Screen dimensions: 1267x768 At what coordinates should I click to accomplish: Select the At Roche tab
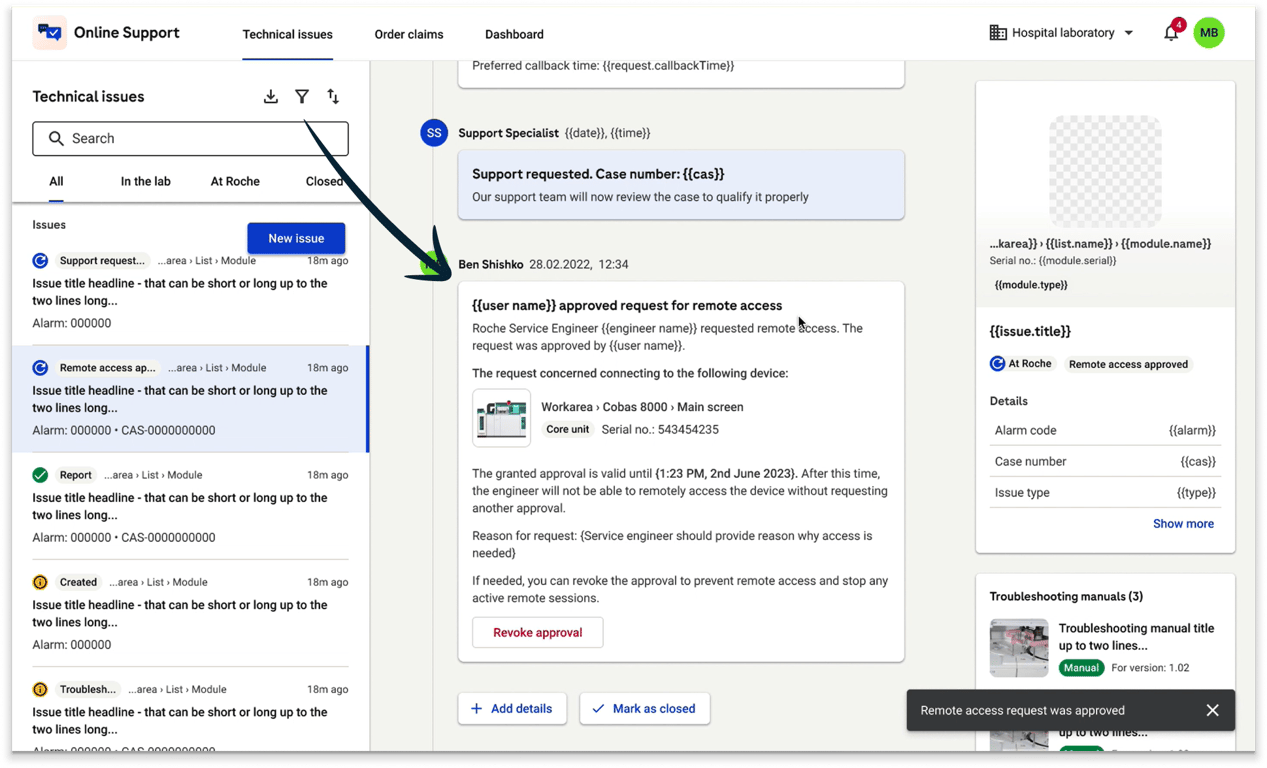235,182
